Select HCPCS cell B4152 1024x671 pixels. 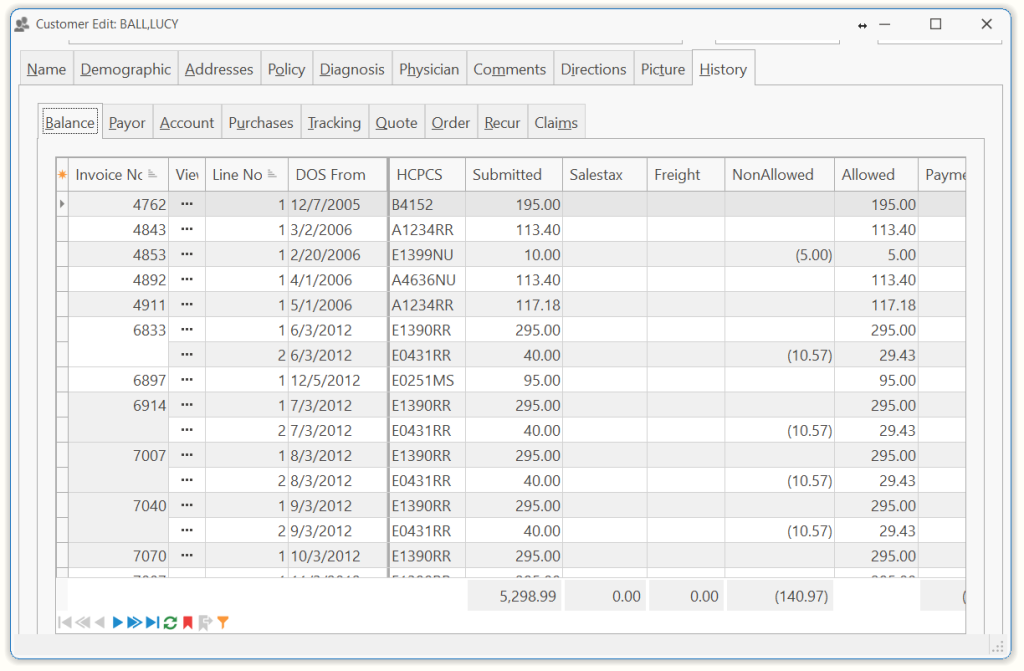point(427,205)
